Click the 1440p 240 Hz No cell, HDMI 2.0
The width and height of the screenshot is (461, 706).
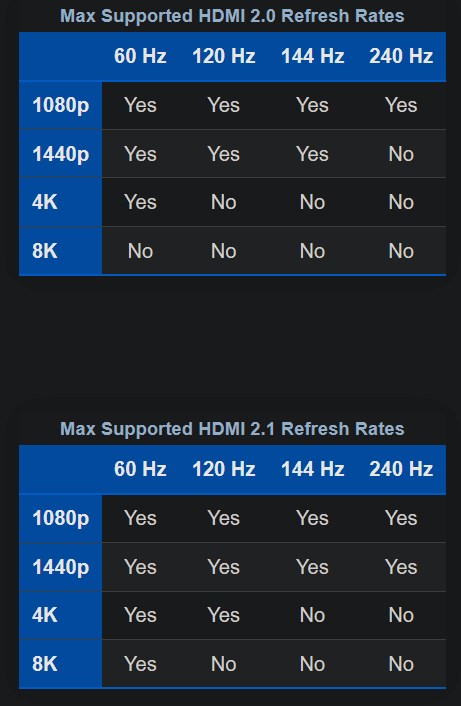pyautogui.click(x=401, y=154)
